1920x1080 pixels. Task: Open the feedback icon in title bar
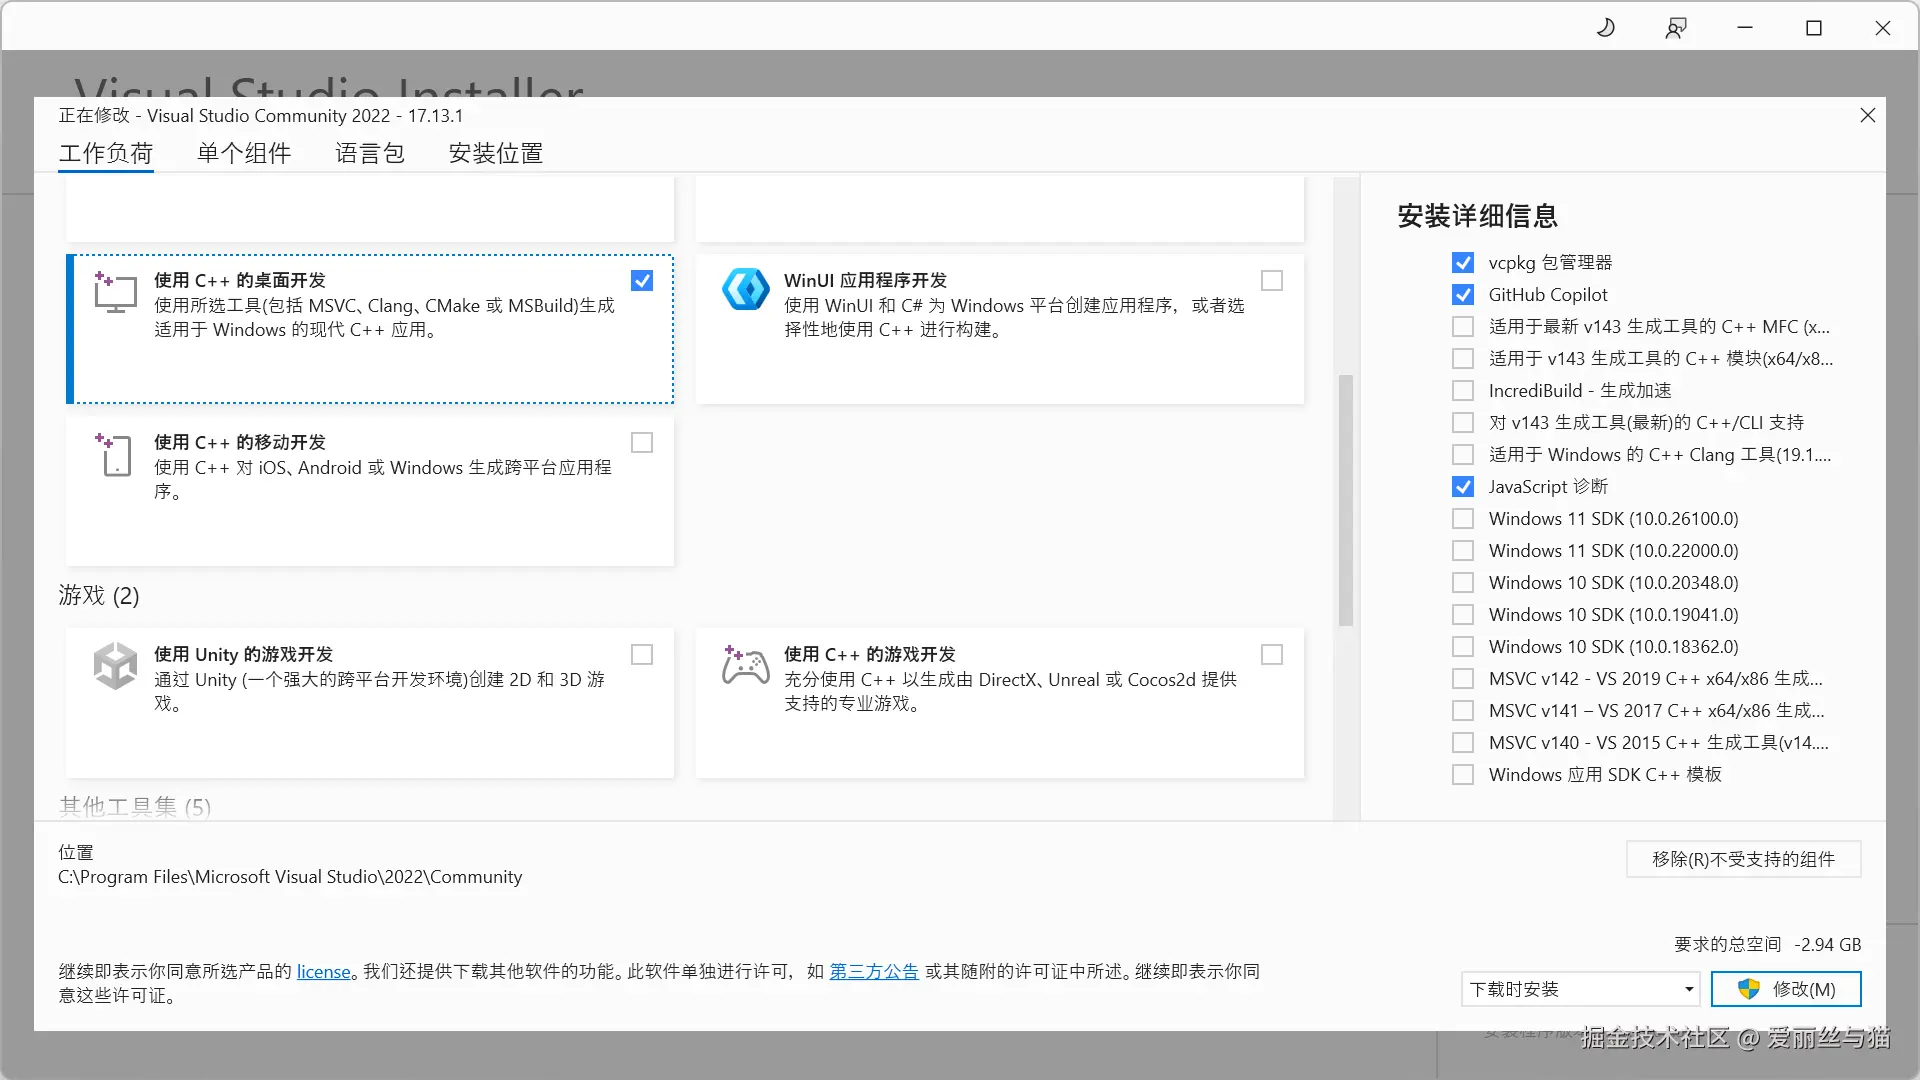(x=1676, y=28)
